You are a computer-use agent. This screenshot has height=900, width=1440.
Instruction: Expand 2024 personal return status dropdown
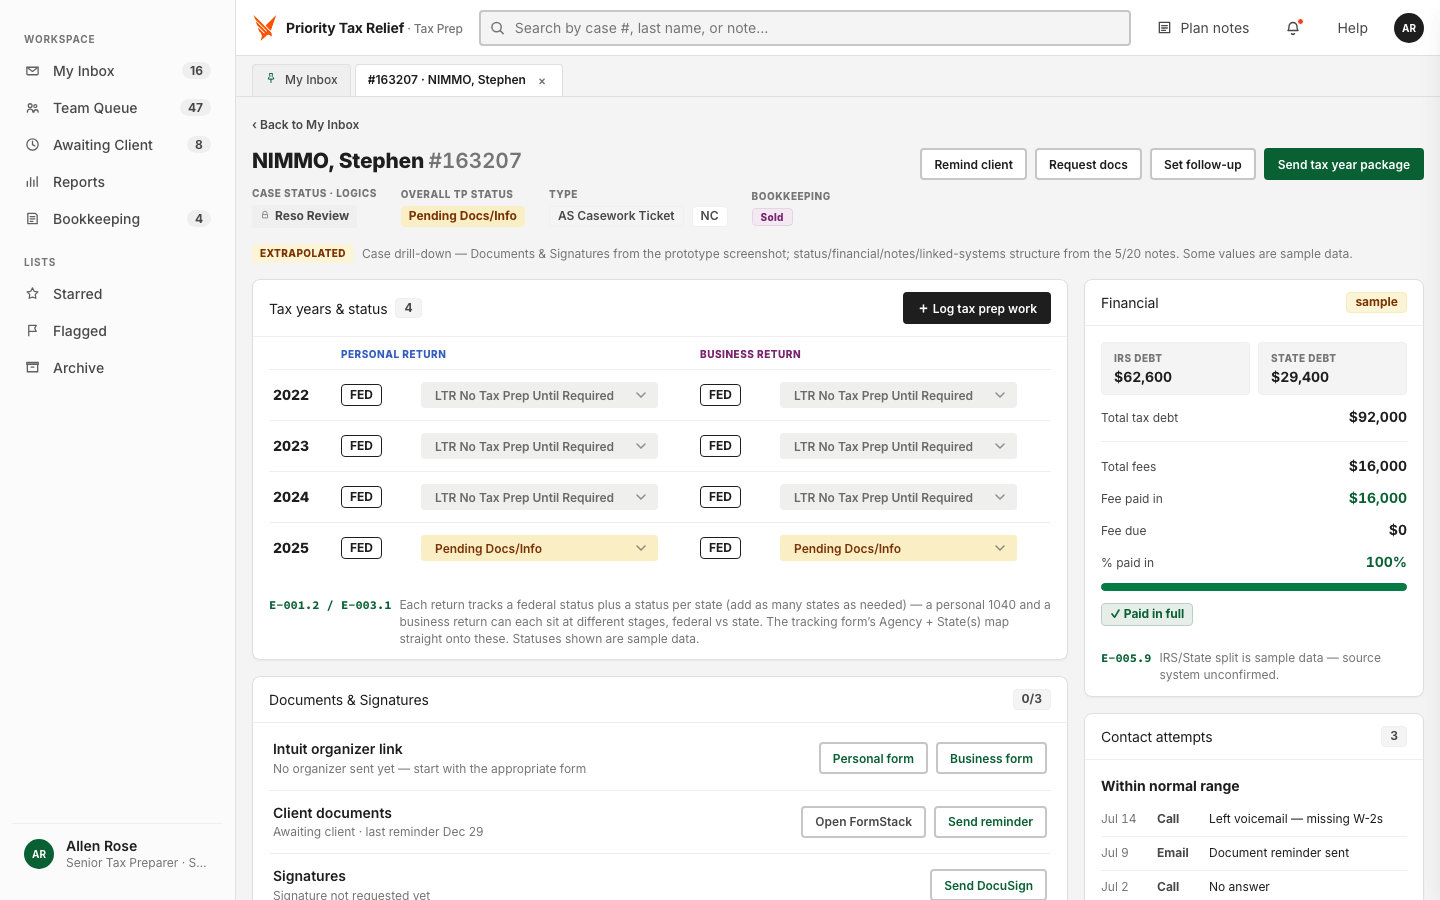[539, 497]
